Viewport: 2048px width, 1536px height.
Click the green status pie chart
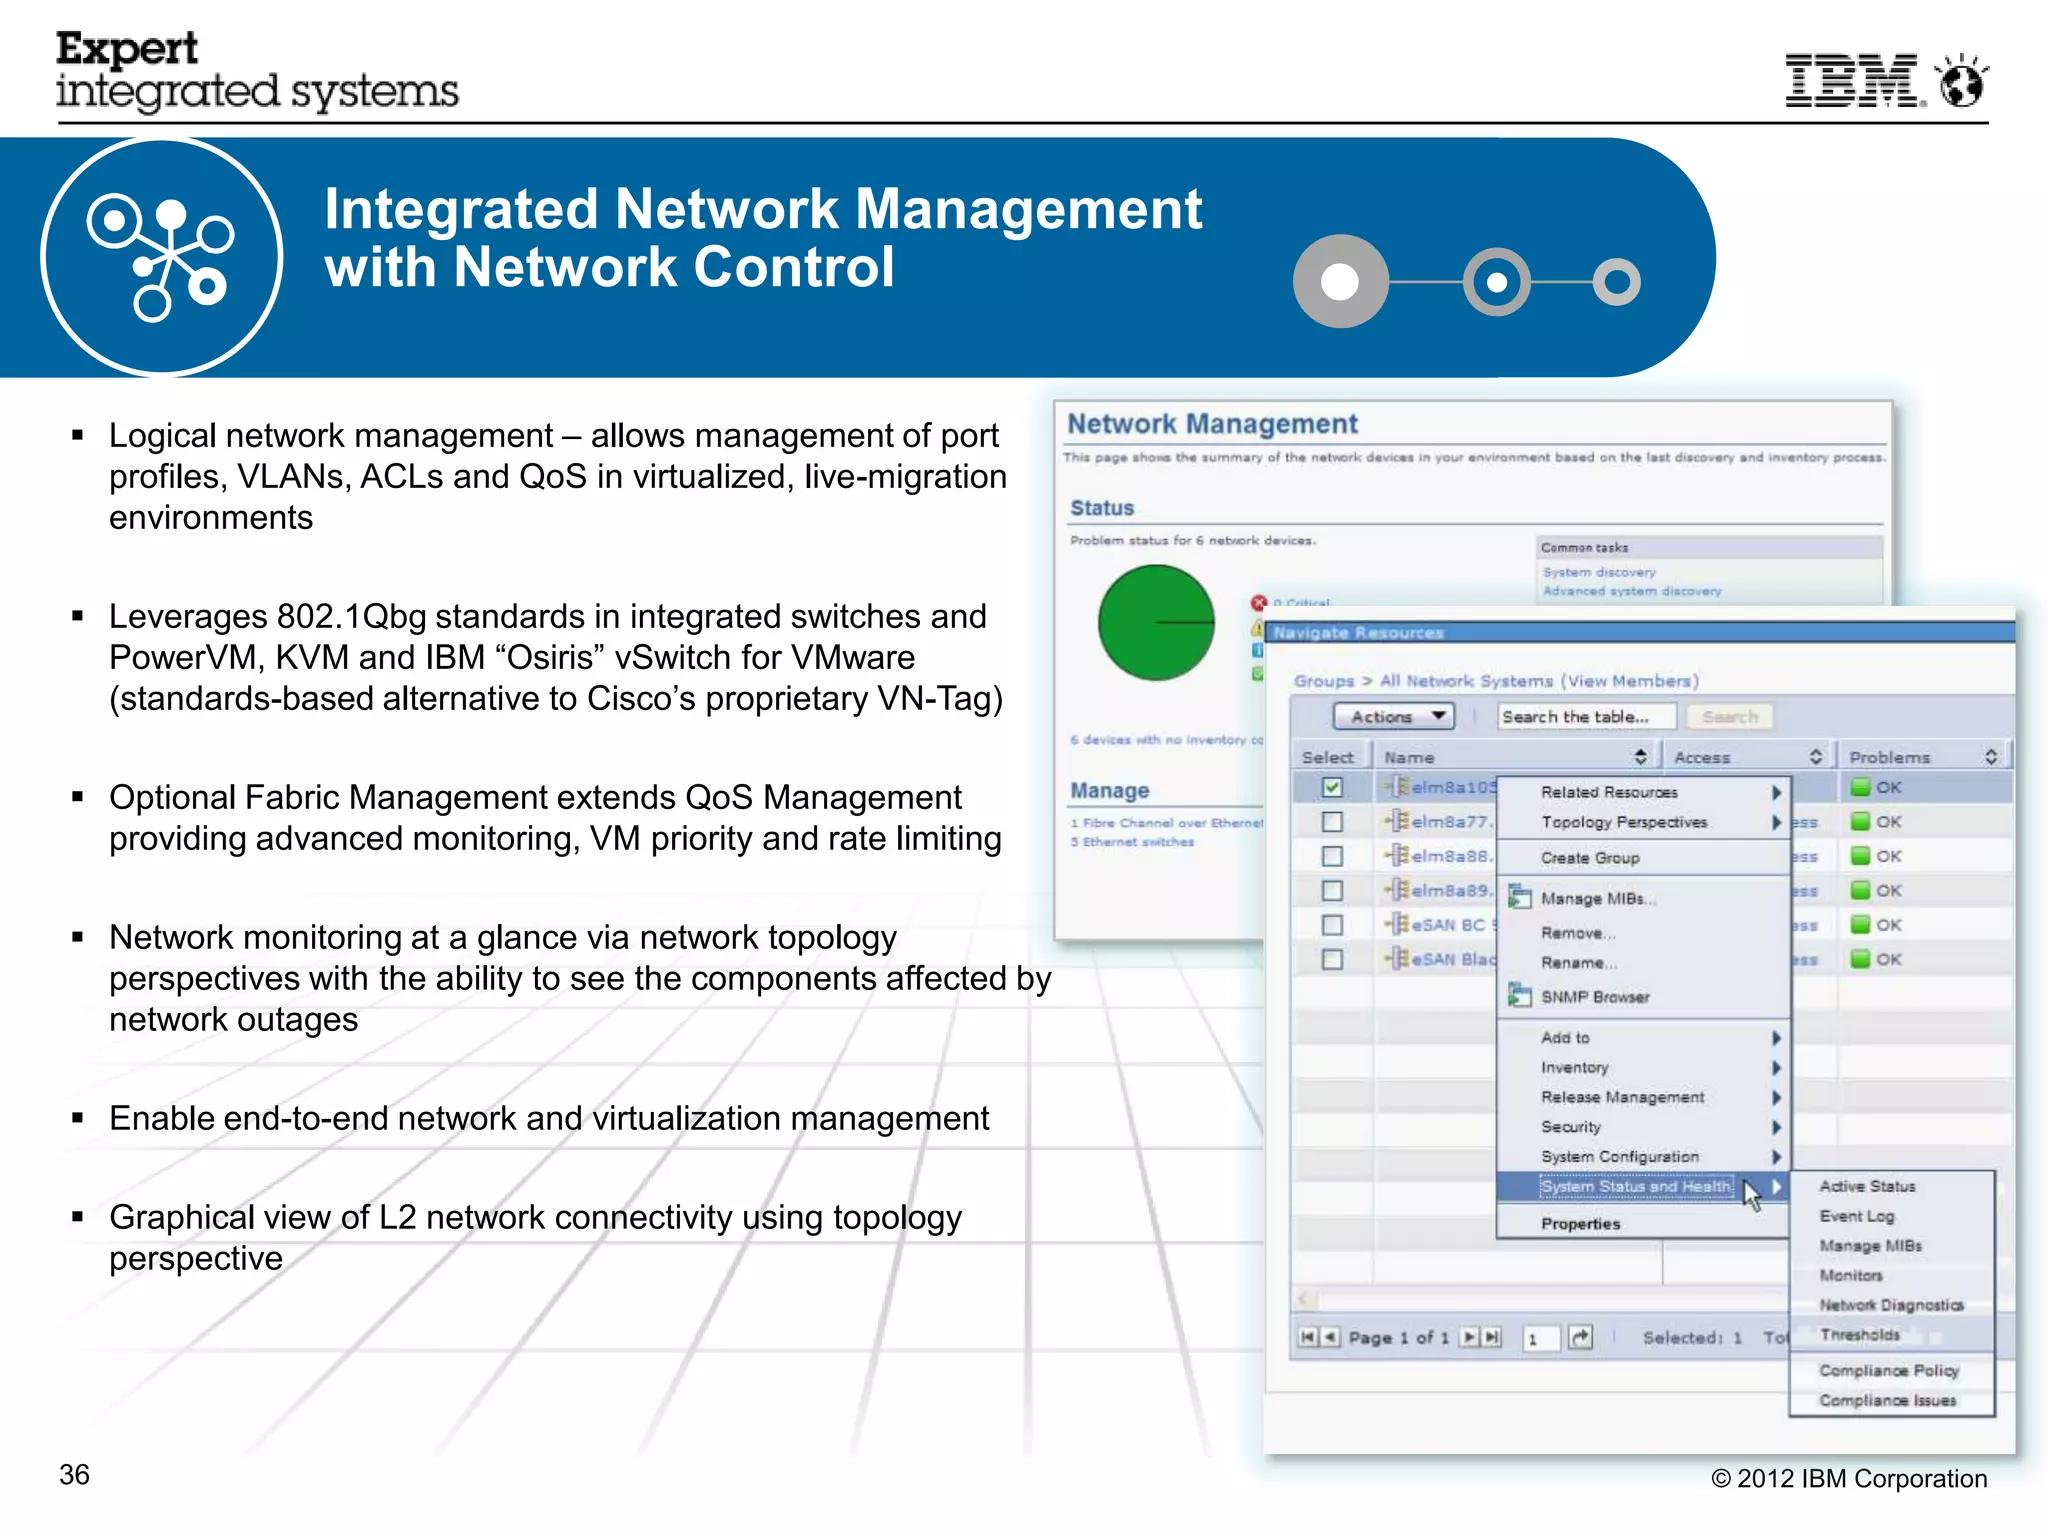pyautogui.click(x=1157, y=622)
